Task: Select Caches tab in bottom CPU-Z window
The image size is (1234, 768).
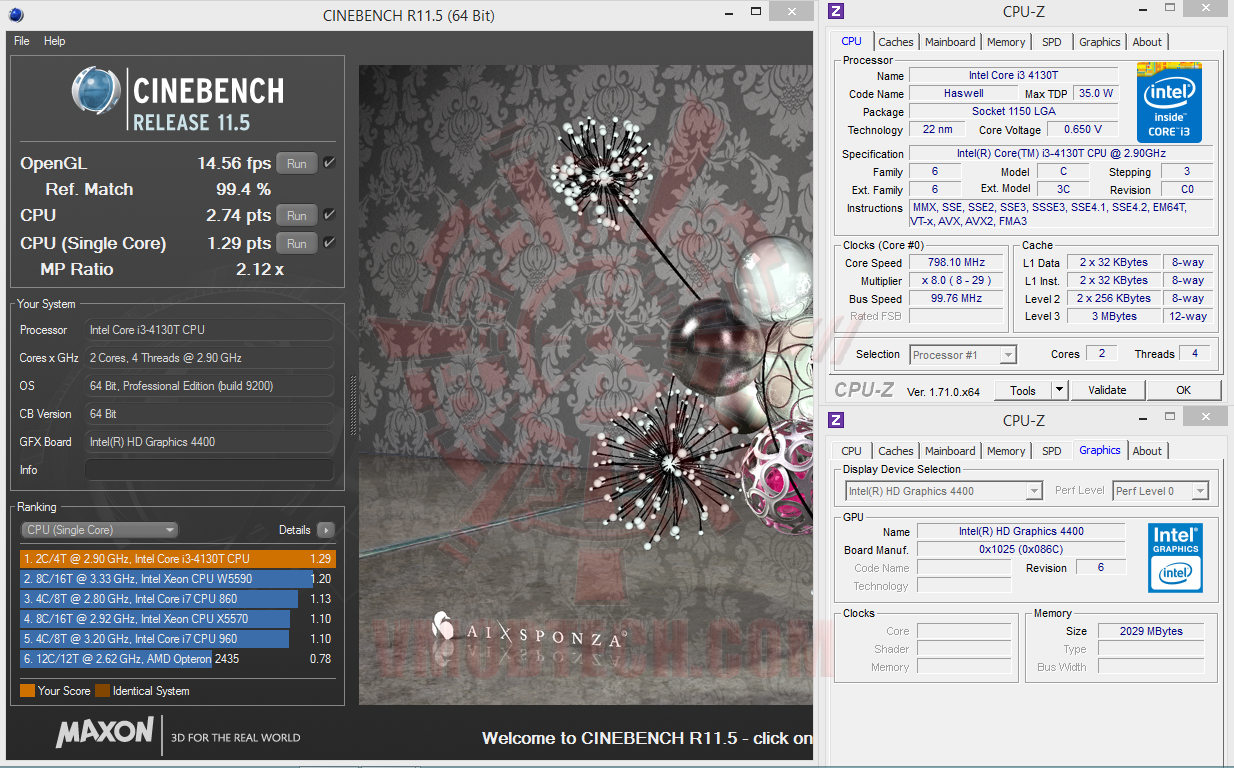Action: [896, 451]
